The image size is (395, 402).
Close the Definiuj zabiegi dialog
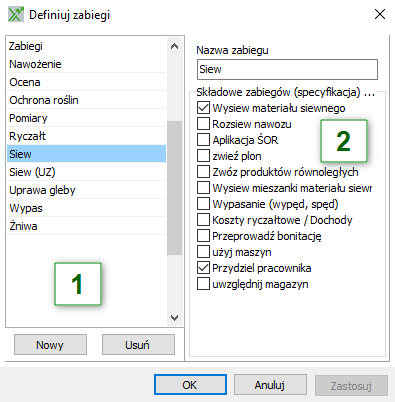click(x=380, y=14)
